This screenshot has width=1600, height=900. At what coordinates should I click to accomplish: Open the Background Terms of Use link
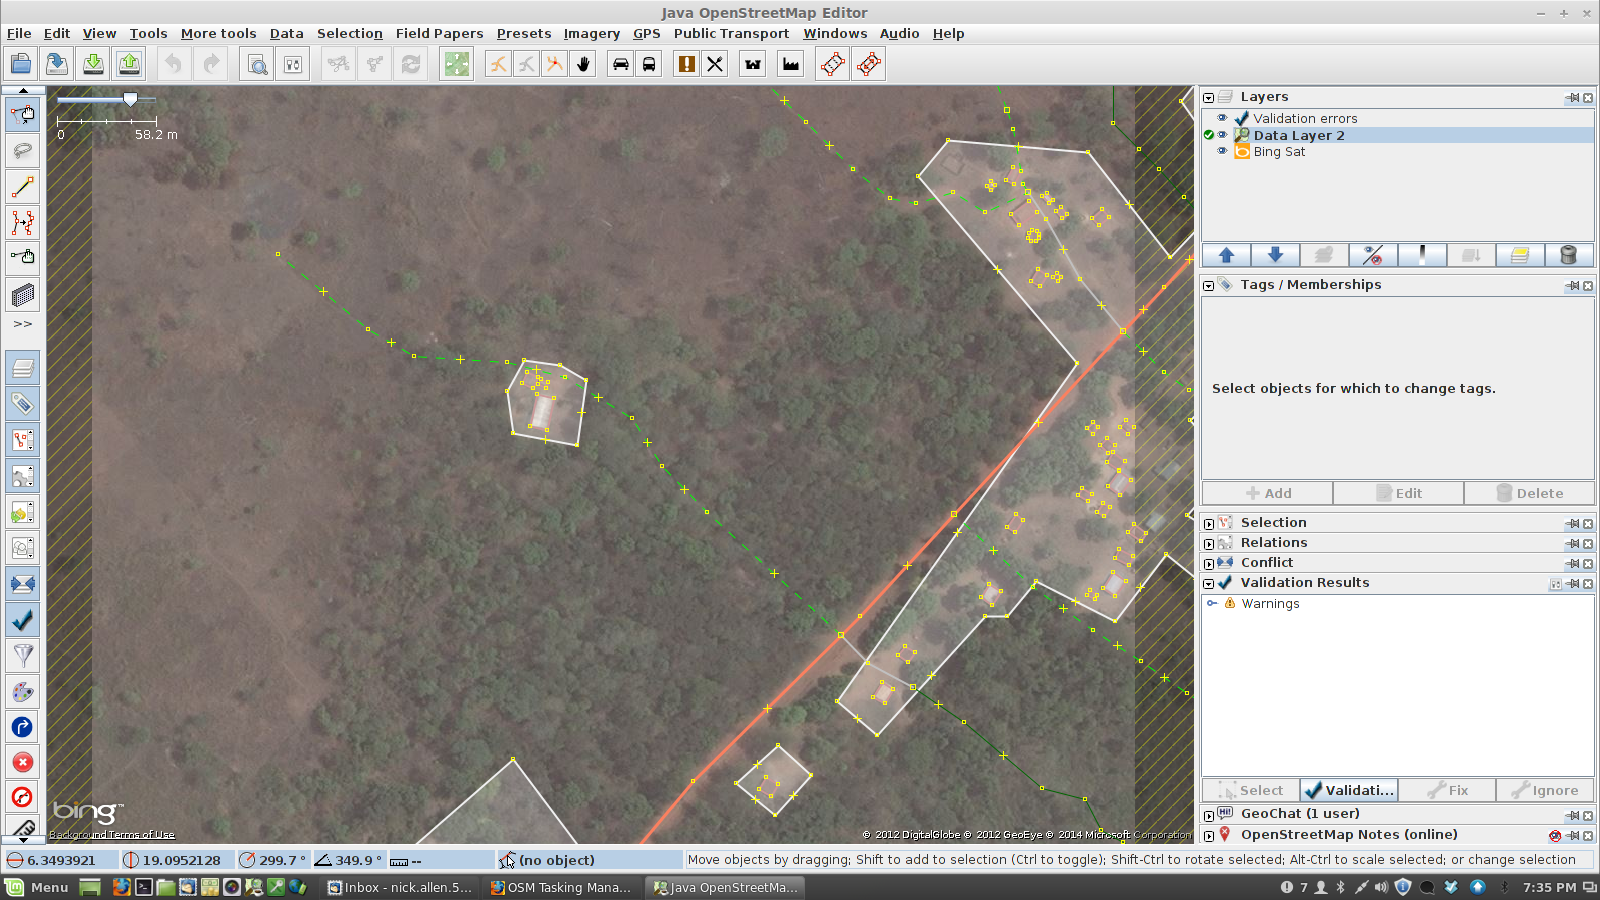[112, 835]
